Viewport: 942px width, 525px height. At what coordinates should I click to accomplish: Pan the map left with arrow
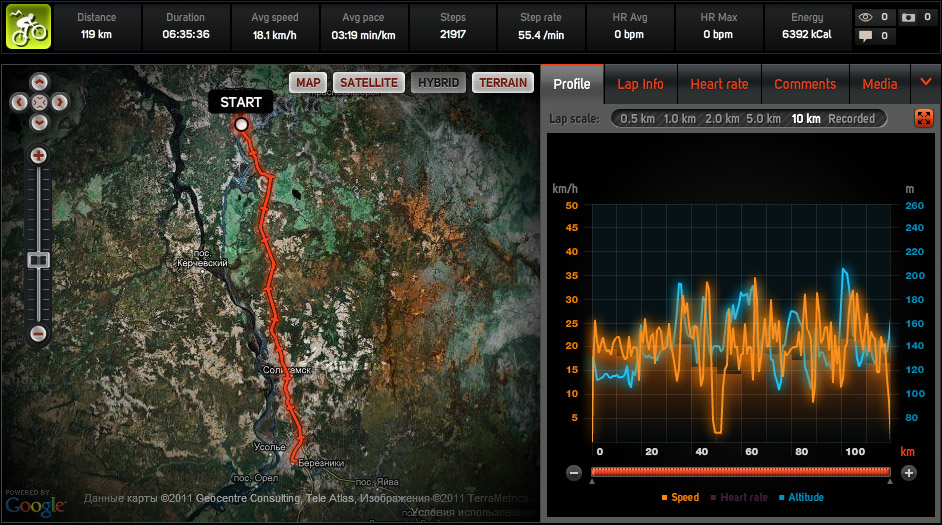pos(20,102)
